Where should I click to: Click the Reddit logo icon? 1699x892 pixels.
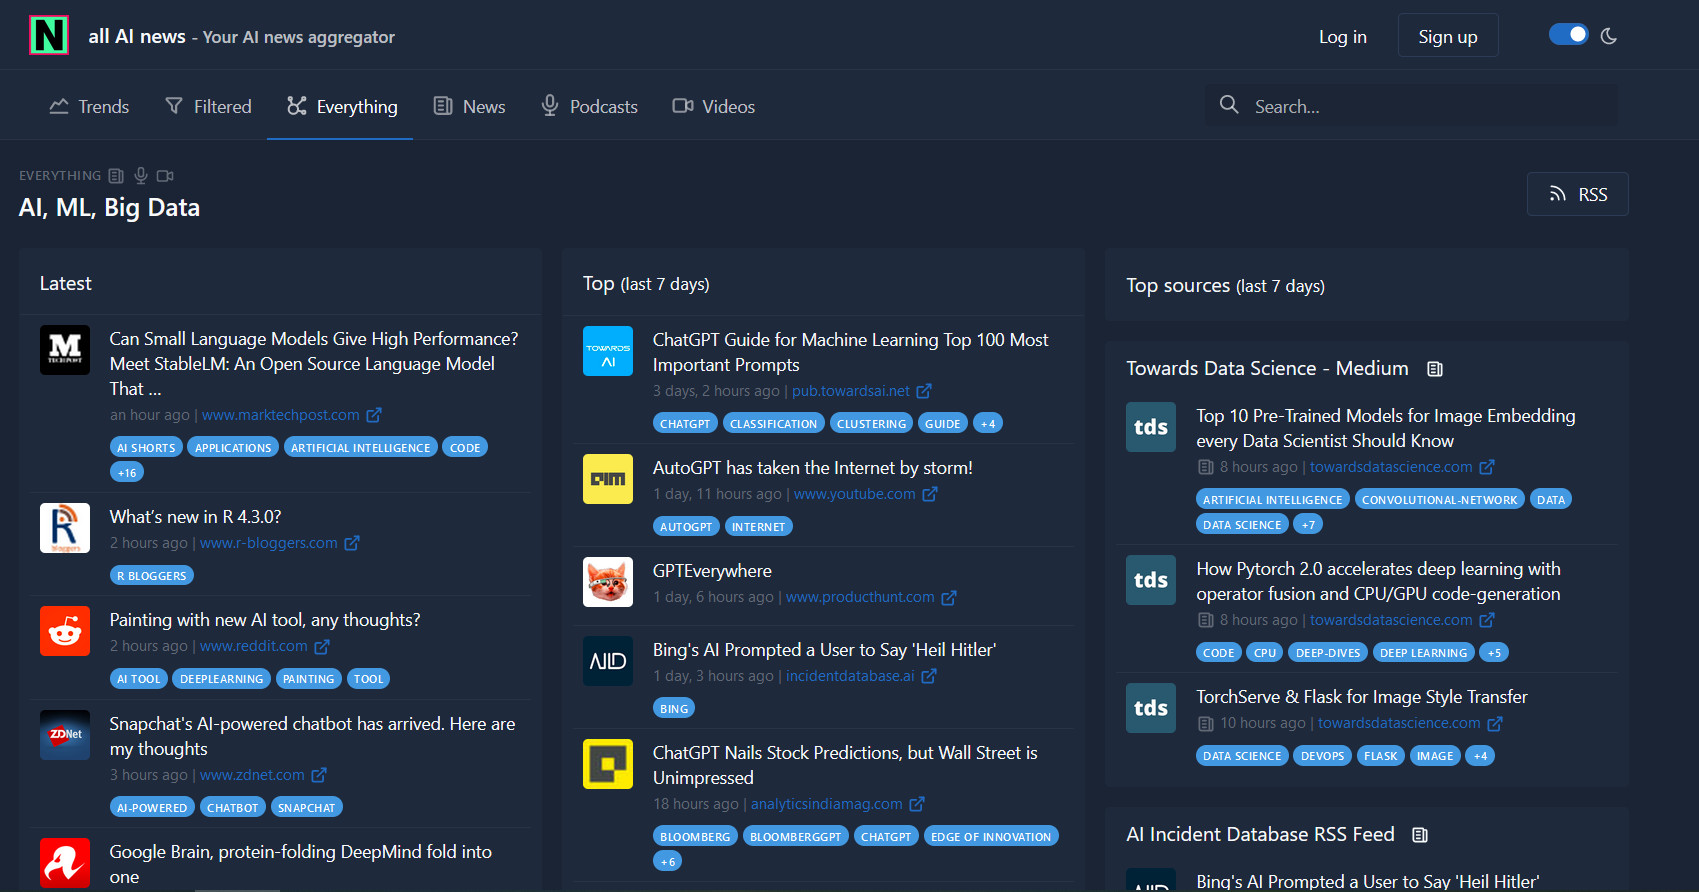[65, 631]
